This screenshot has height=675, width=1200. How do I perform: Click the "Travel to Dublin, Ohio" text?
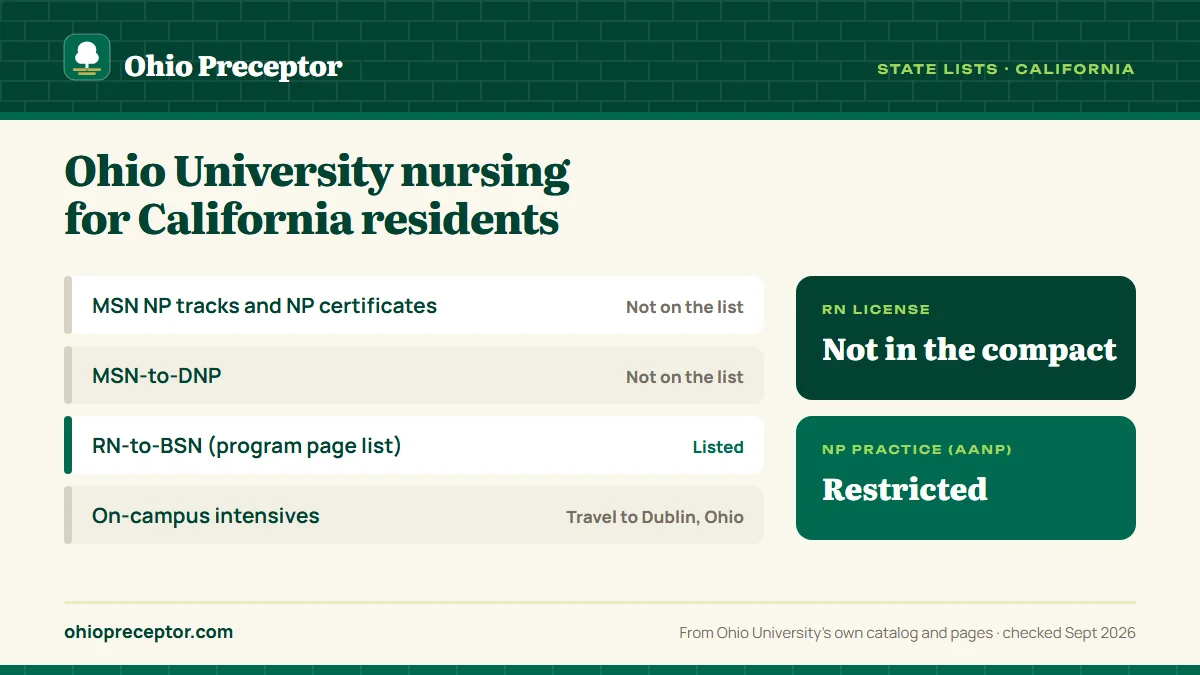[655, 517]
